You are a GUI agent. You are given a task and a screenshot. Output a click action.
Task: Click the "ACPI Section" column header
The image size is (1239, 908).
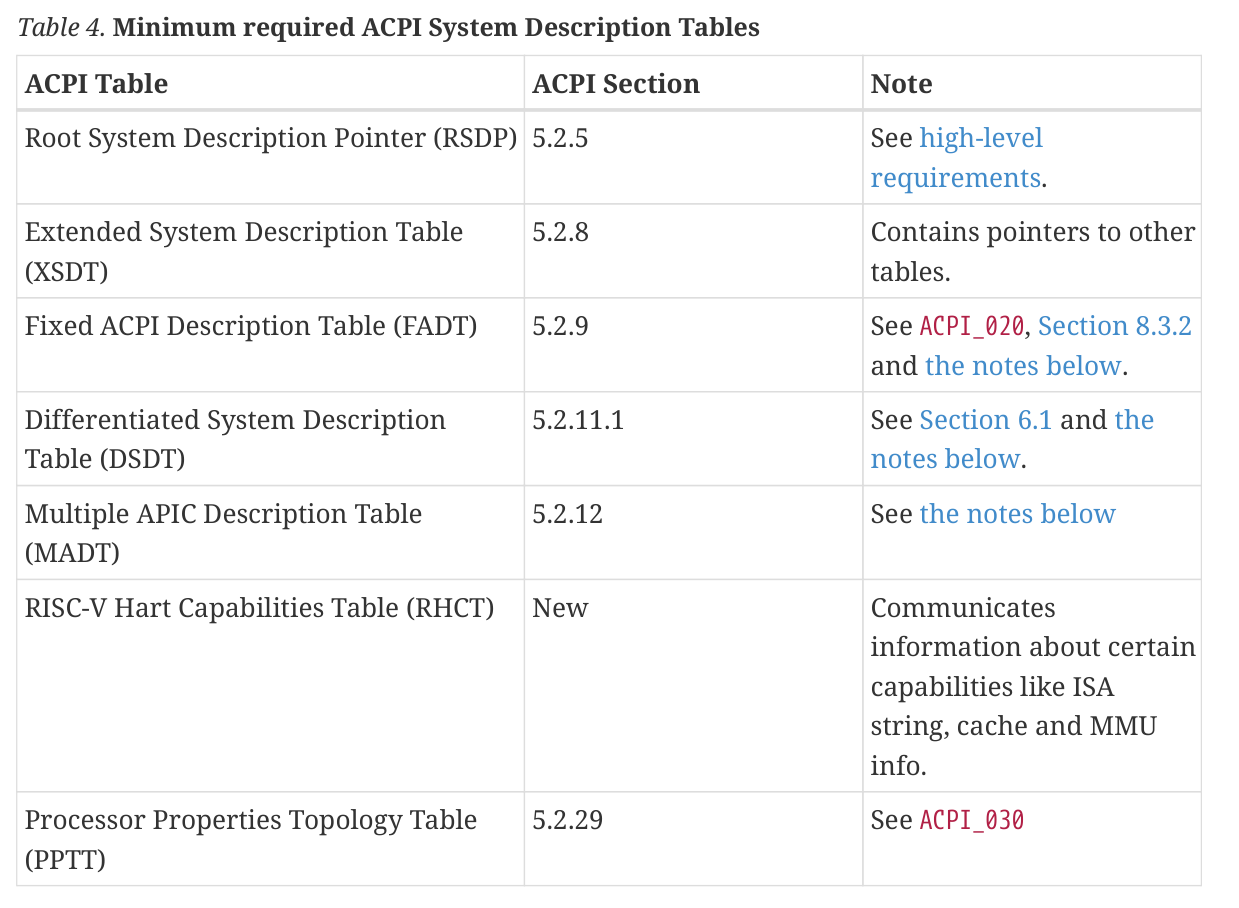click(616, 84)
